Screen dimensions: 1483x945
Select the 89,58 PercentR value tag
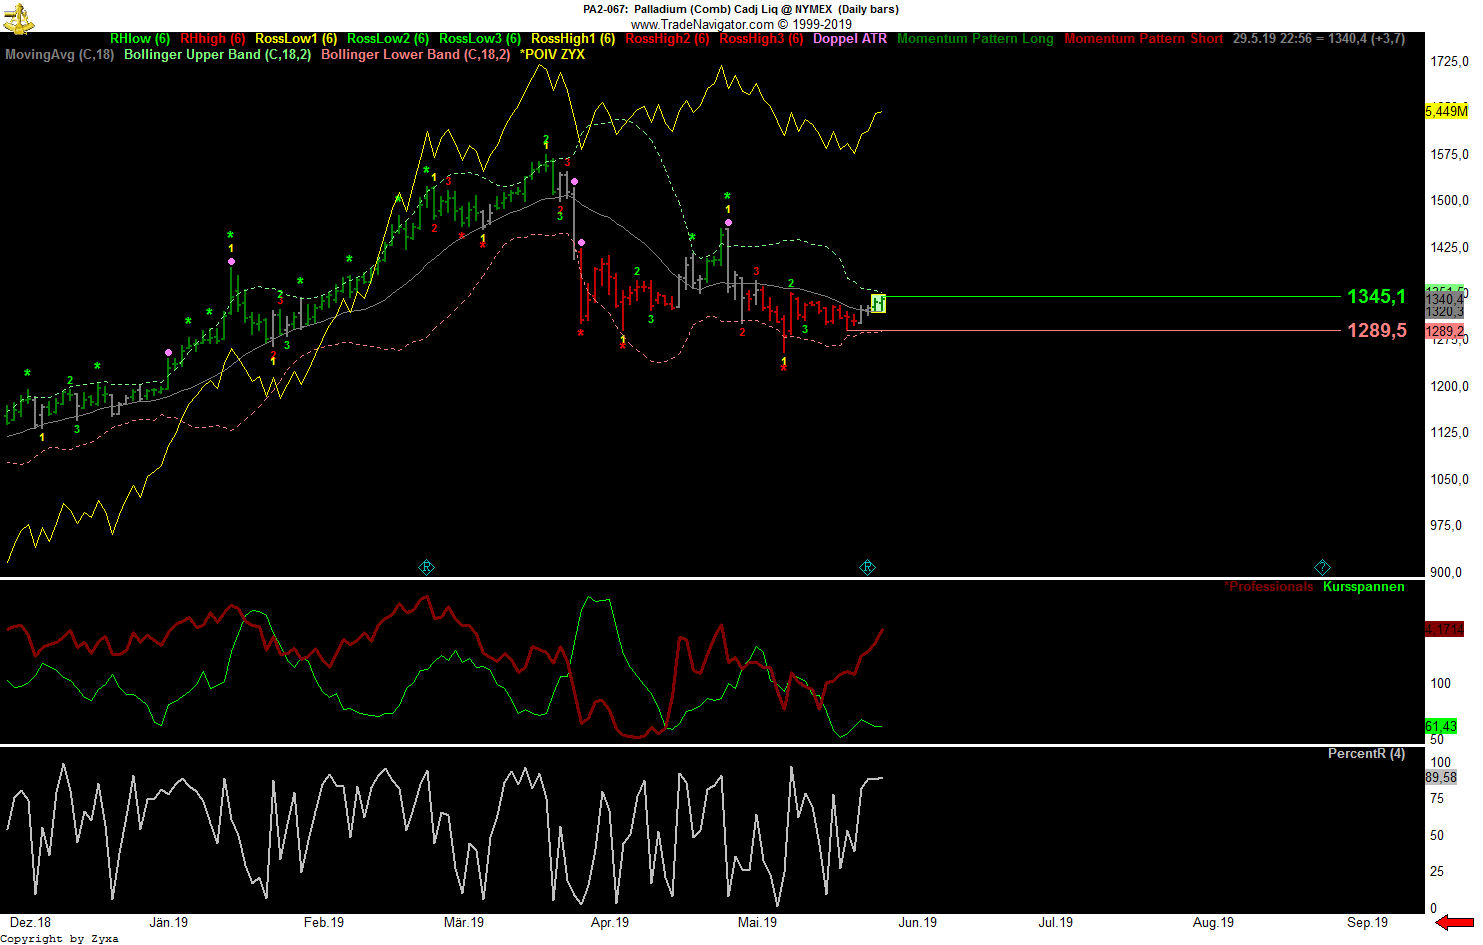click(x=1441, y=777)
